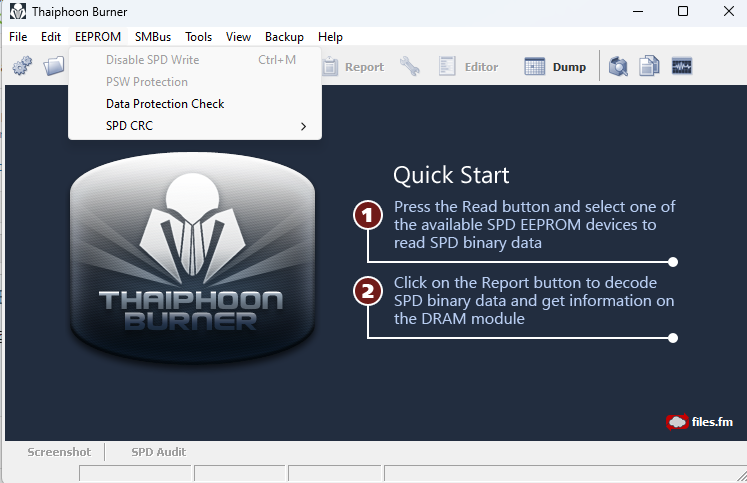Click the Dump toolbar label
747x483 pixels.
click(569, 67)
